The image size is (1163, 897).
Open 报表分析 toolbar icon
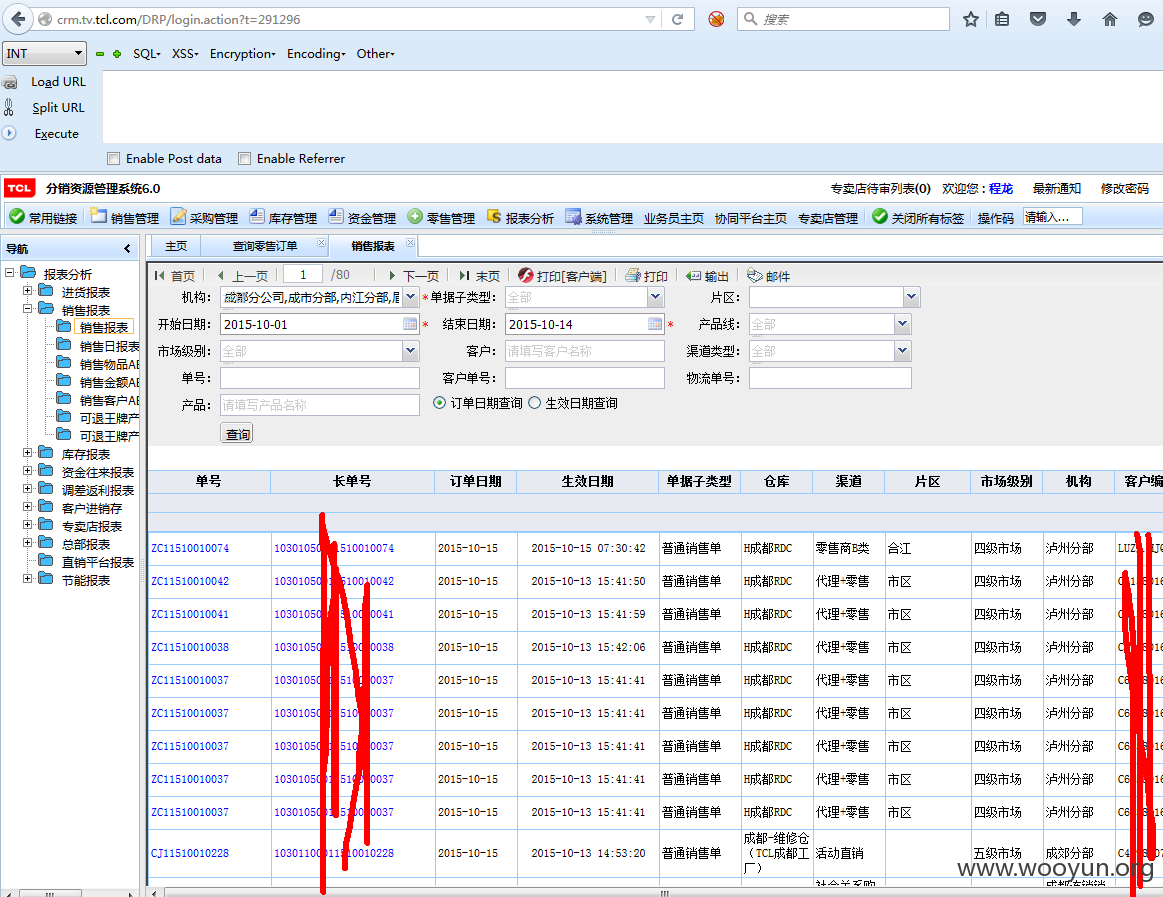coord(494,216)
